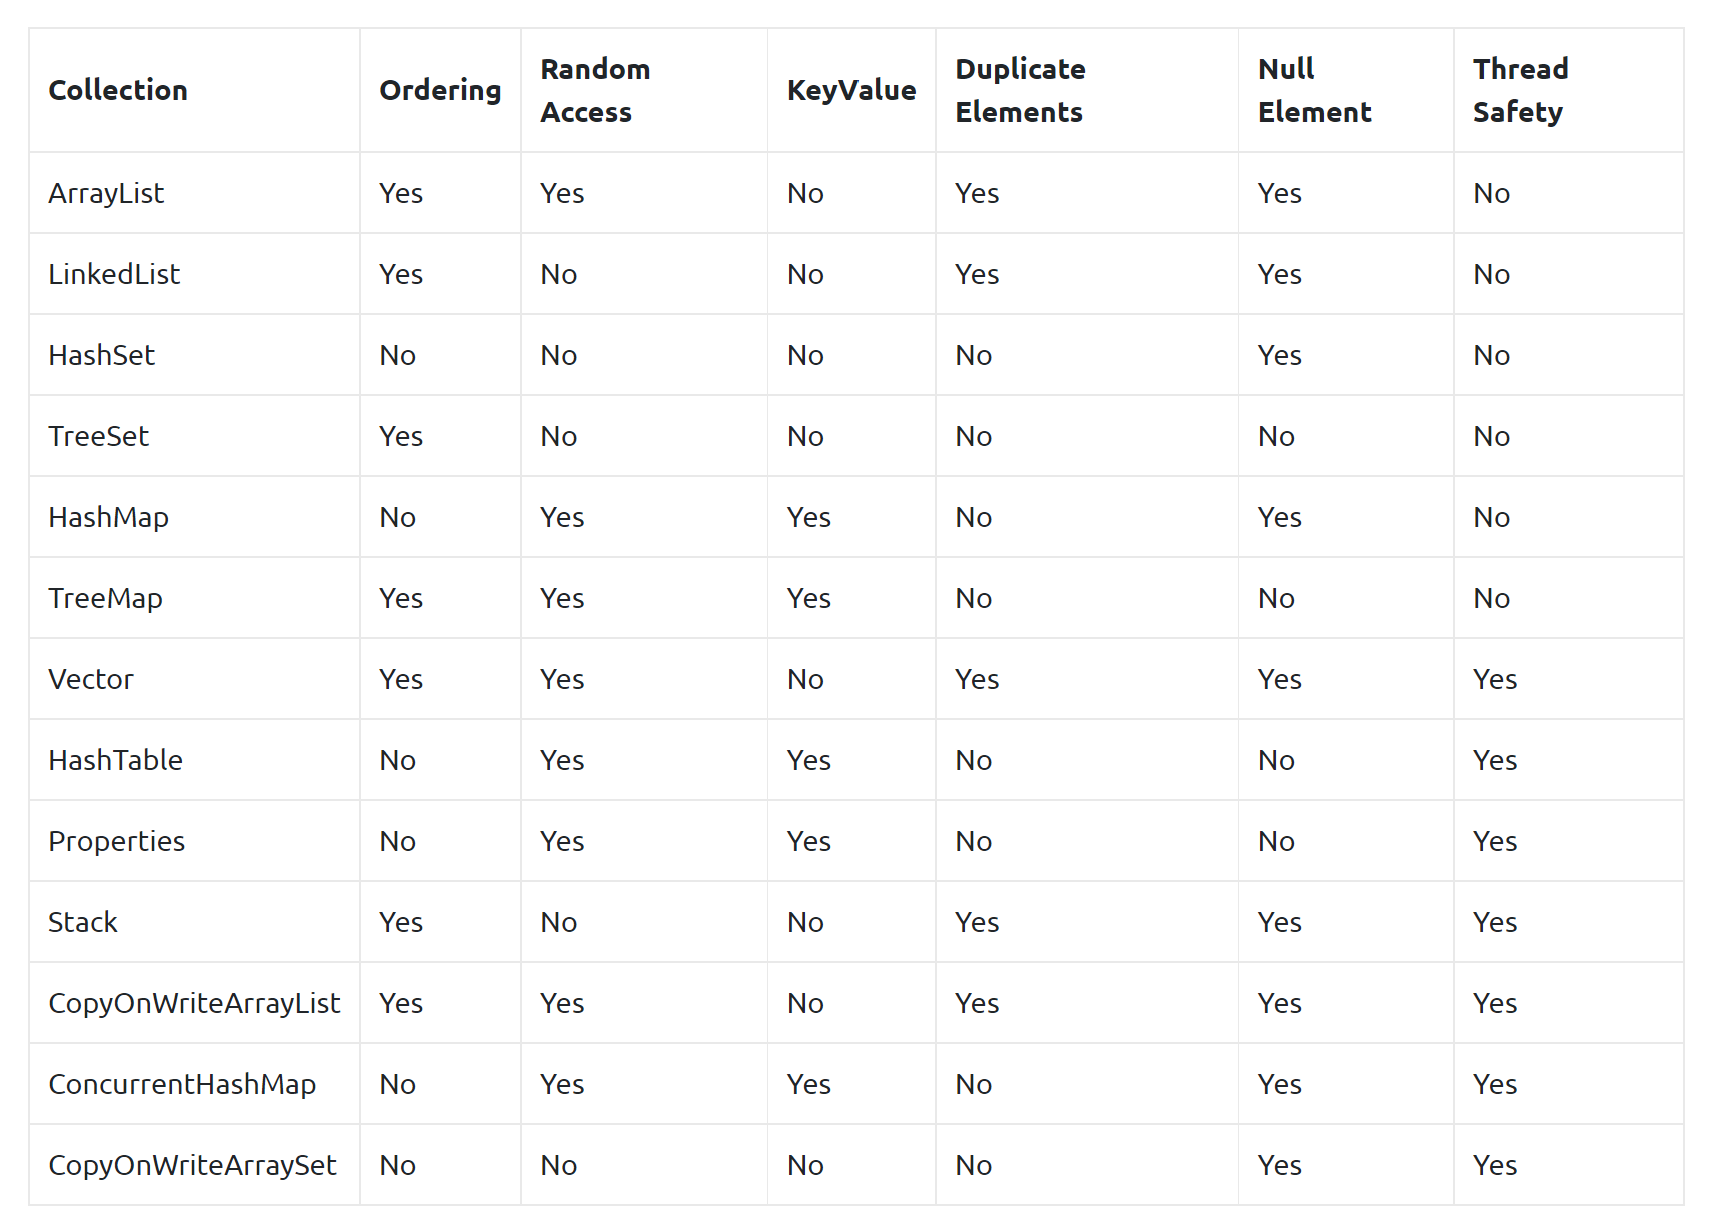Select the CopyOnWriteArraySet row name
The width and height of the screenshot is (1710, 1228).
[x=192, y=1165]
